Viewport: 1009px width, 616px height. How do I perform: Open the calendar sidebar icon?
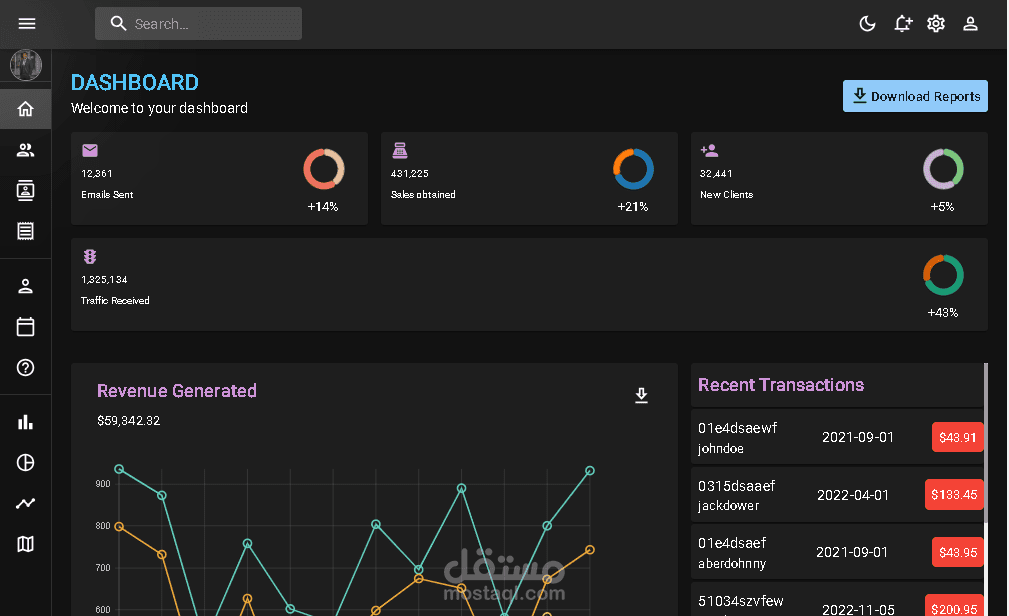click(26, 327)
